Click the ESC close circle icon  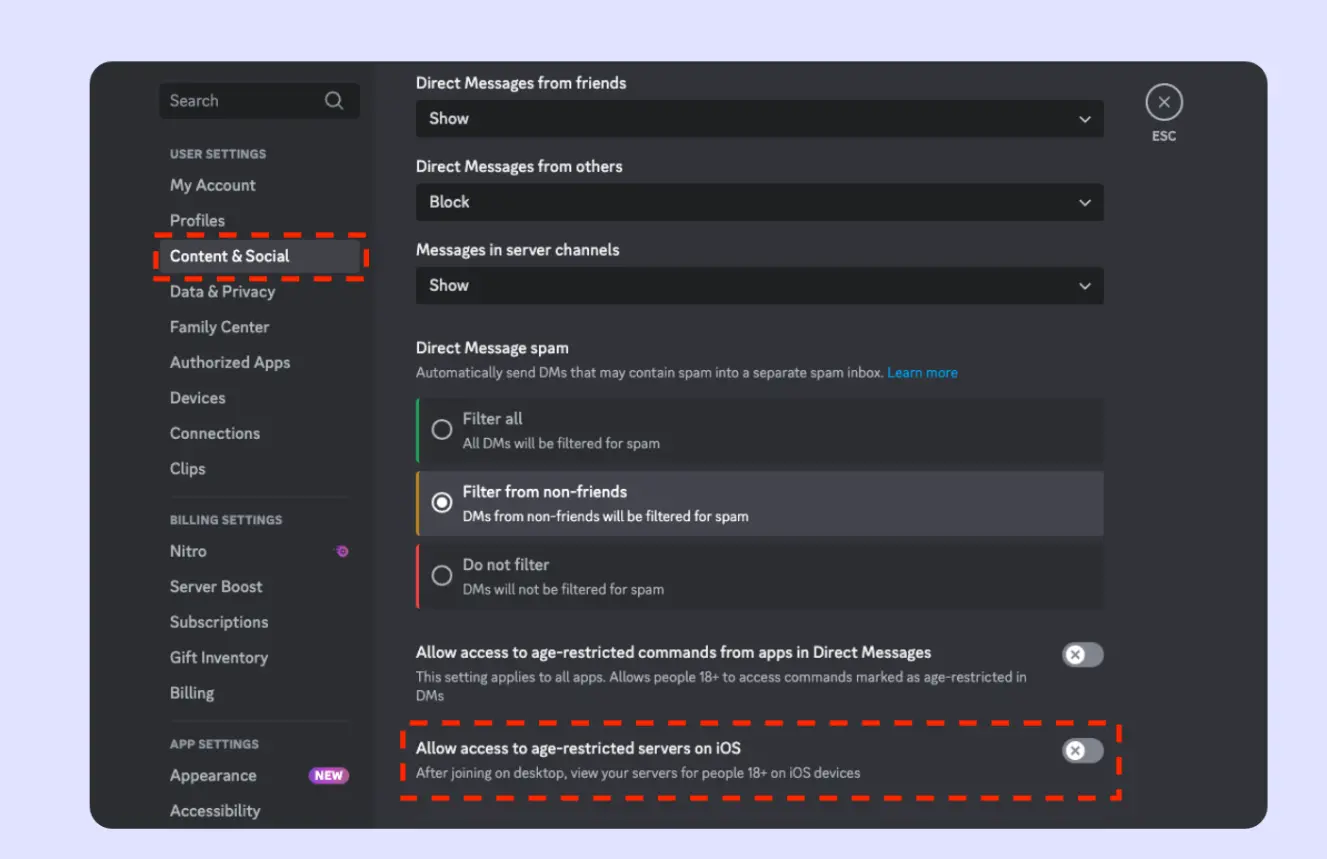coord(1164,102)
